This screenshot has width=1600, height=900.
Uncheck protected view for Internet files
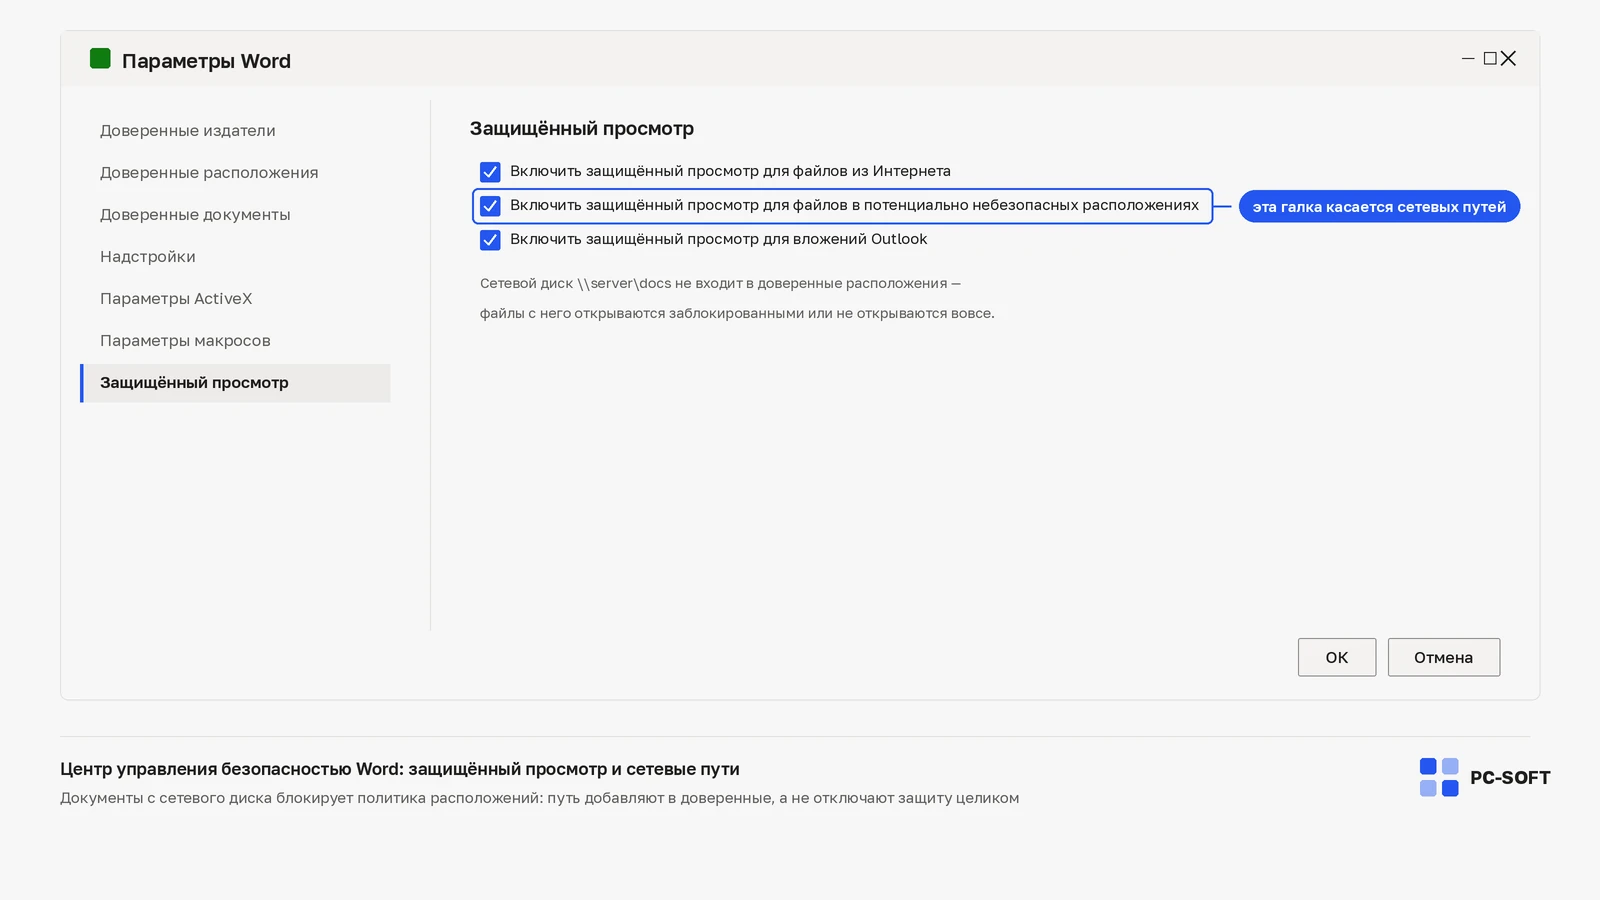click(x=490, y=172)
